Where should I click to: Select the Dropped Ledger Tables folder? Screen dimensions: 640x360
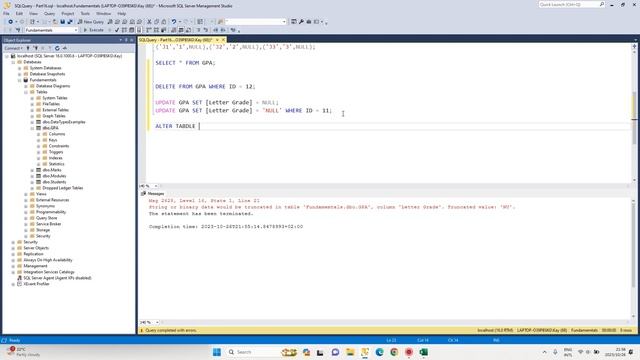pos(63,188)
